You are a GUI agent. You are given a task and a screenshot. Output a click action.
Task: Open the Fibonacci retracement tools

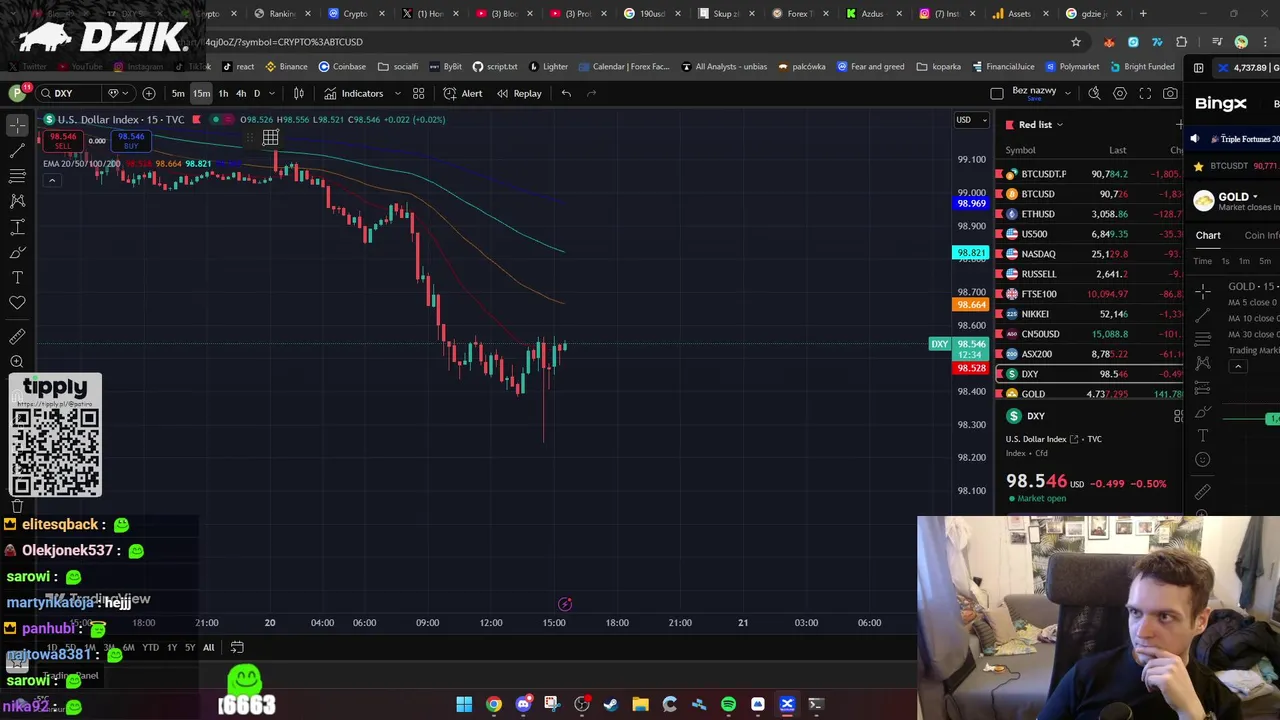(17, 176)
